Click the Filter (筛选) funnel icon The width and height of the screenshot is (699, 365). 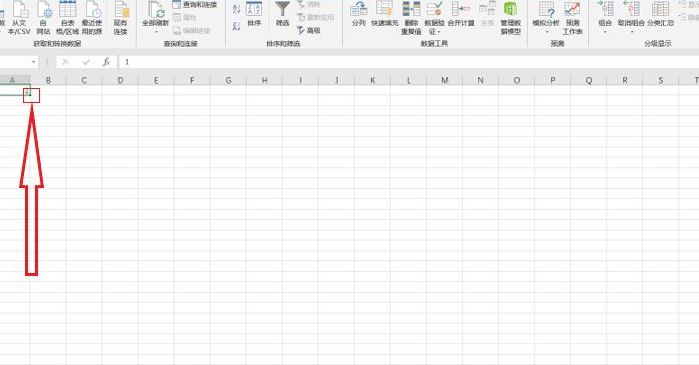(x=283, y=9)
